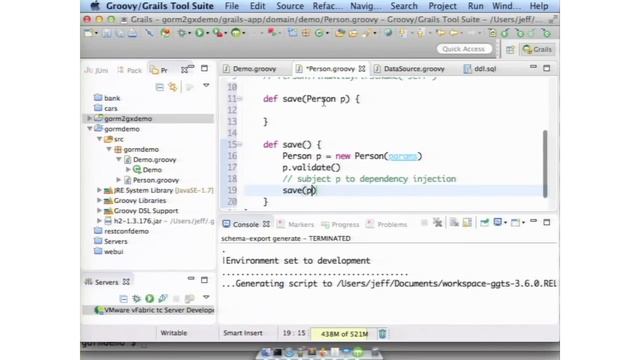Start the server with green Servers icon
The height and width of the screenshot is (360, 640).
point(149,298)
